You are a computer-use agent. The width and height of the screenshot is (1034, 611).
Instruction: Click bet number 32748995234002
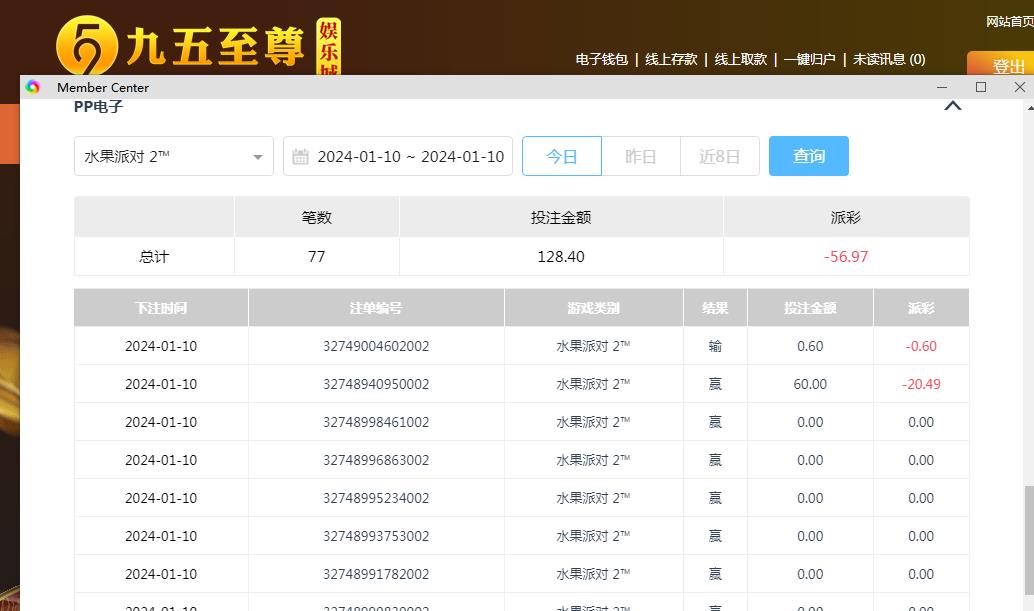(x=376, y=498)
